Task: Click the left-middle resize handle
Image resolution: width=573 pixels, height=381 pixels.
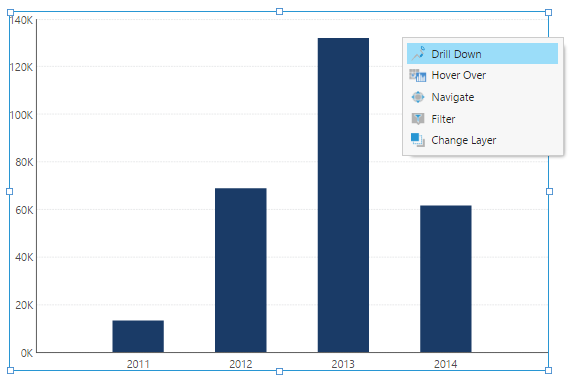Action: [x=10, y=191]
